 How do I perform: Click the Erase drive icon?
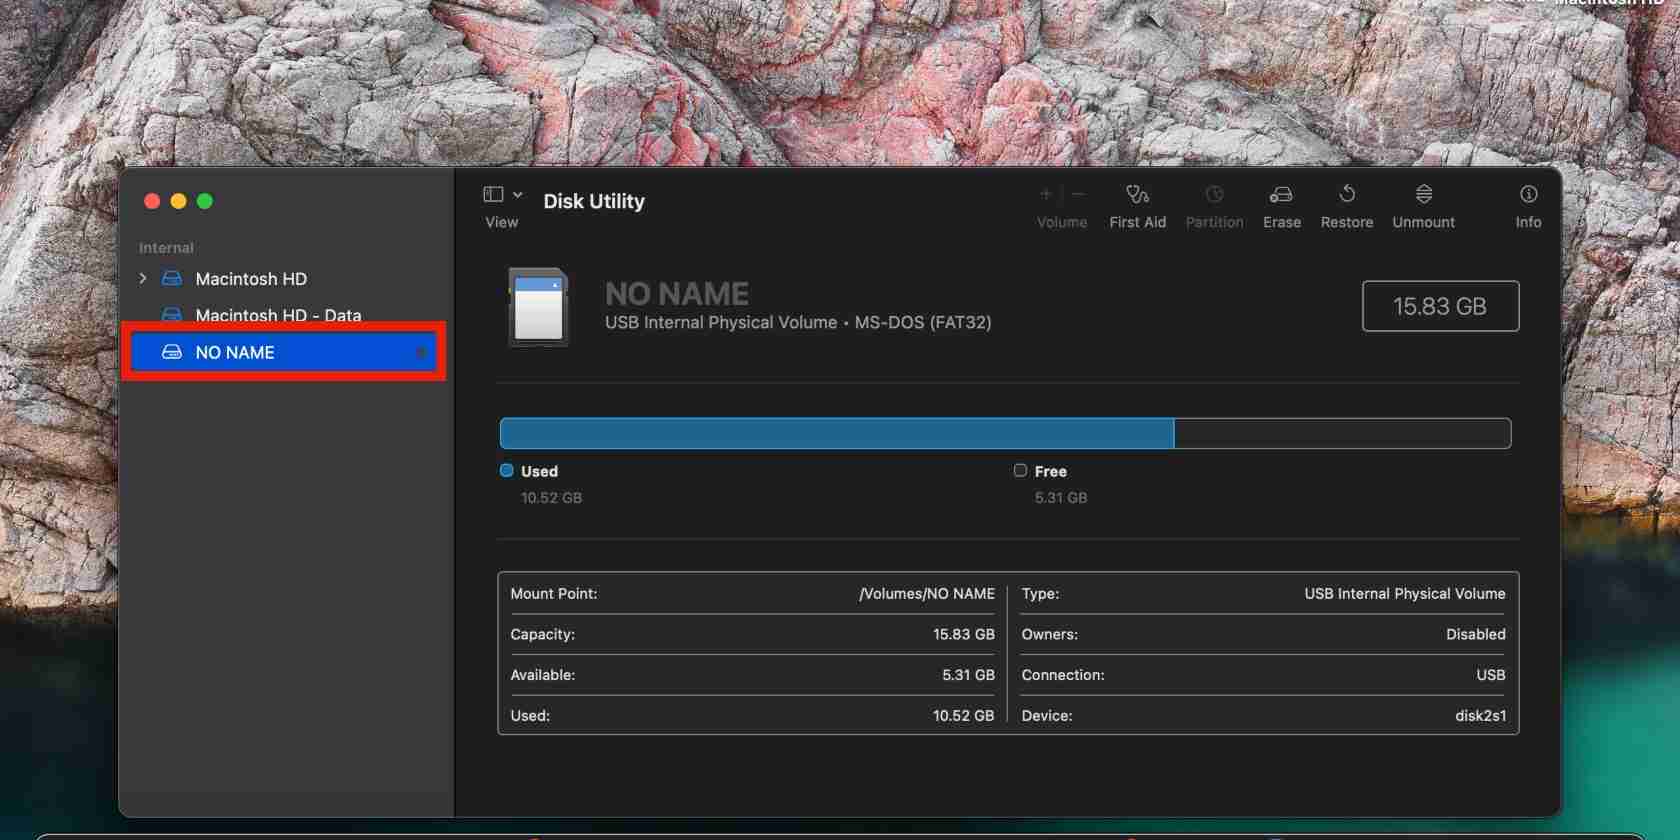click(1281, 194)
